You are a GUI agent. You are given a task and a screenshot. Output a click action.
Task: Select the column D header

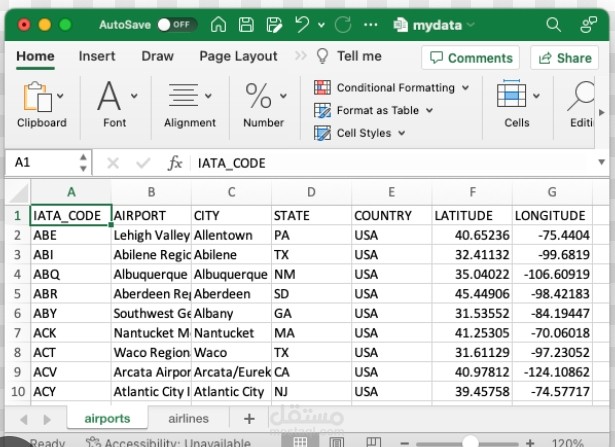311,192
